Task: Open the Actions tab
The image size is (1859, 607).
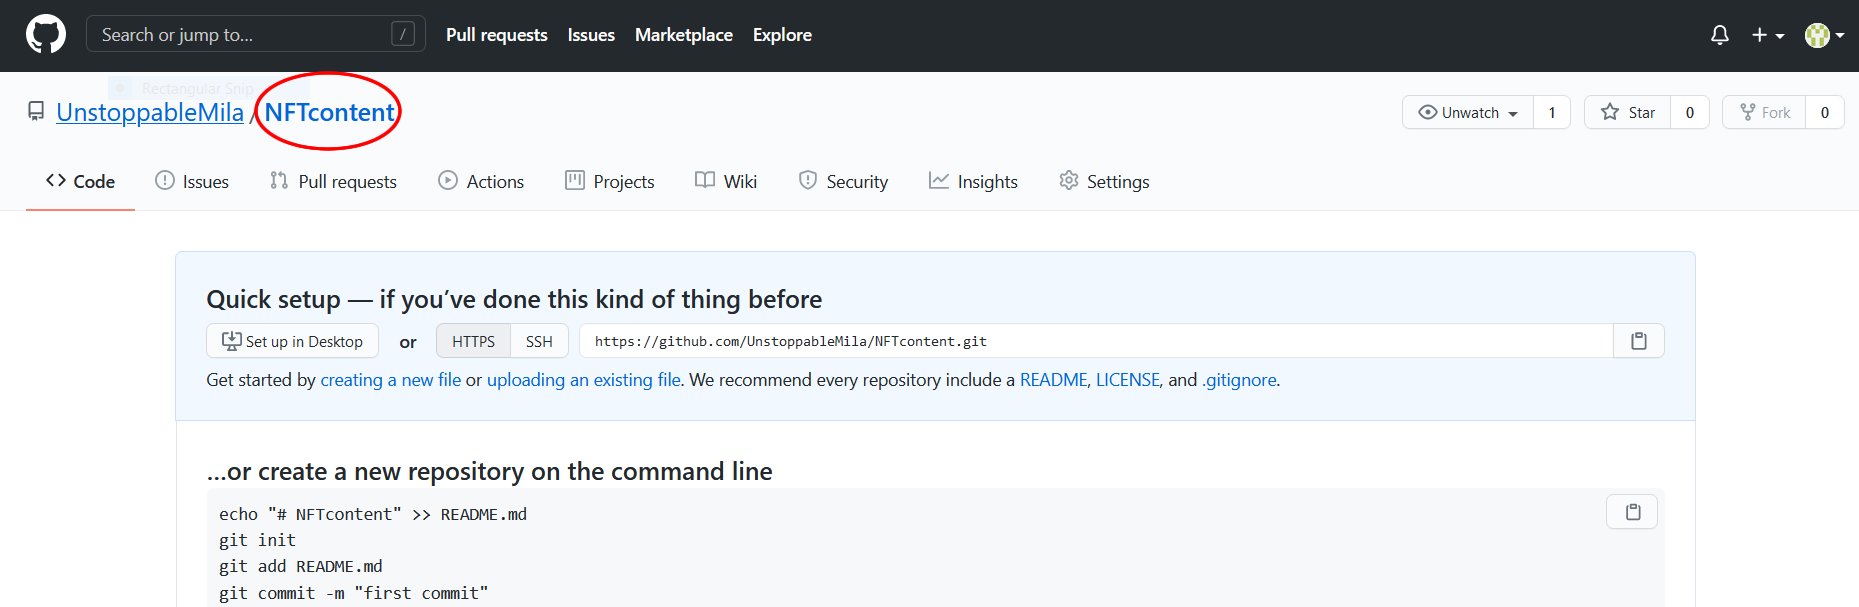Action: coord(481,181)
